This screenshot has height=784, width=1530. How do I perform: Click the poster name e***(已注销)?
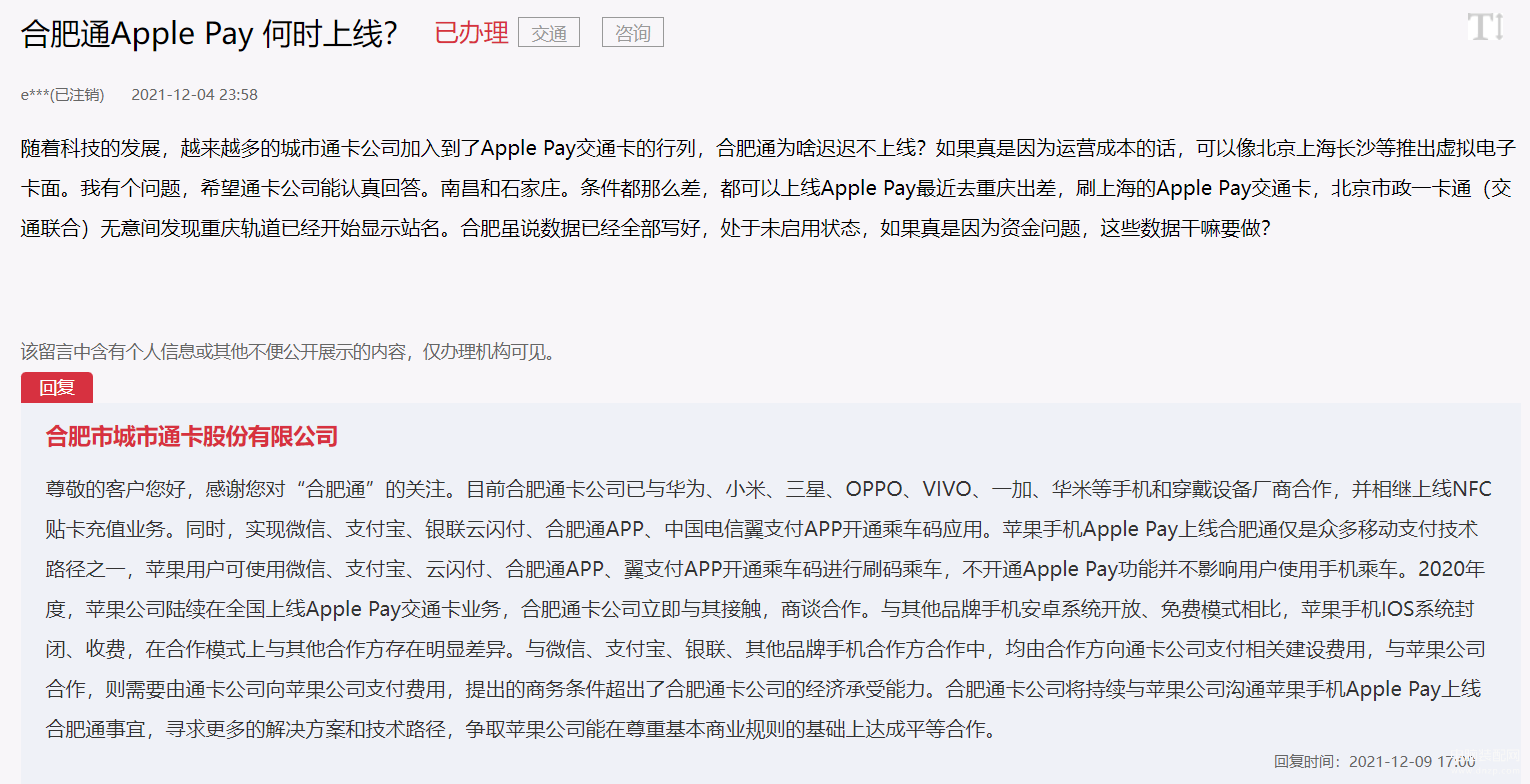point(62,95)
